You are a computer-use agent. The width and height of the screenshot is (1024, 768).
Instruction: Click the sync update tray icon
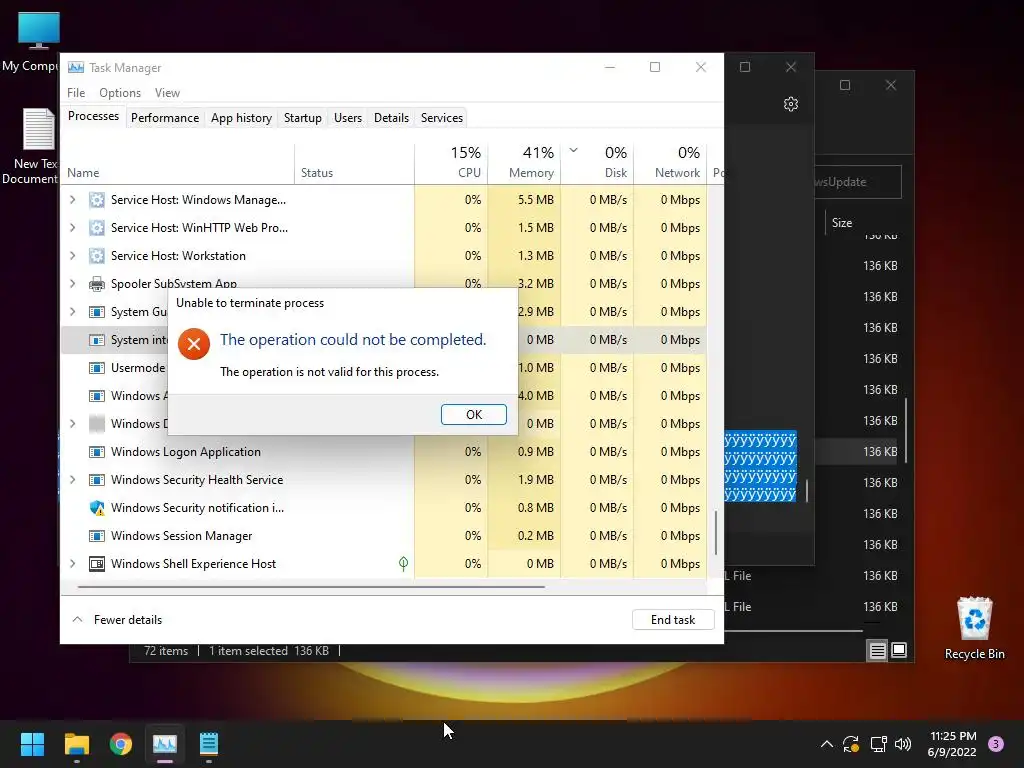(x=851, y=744)
